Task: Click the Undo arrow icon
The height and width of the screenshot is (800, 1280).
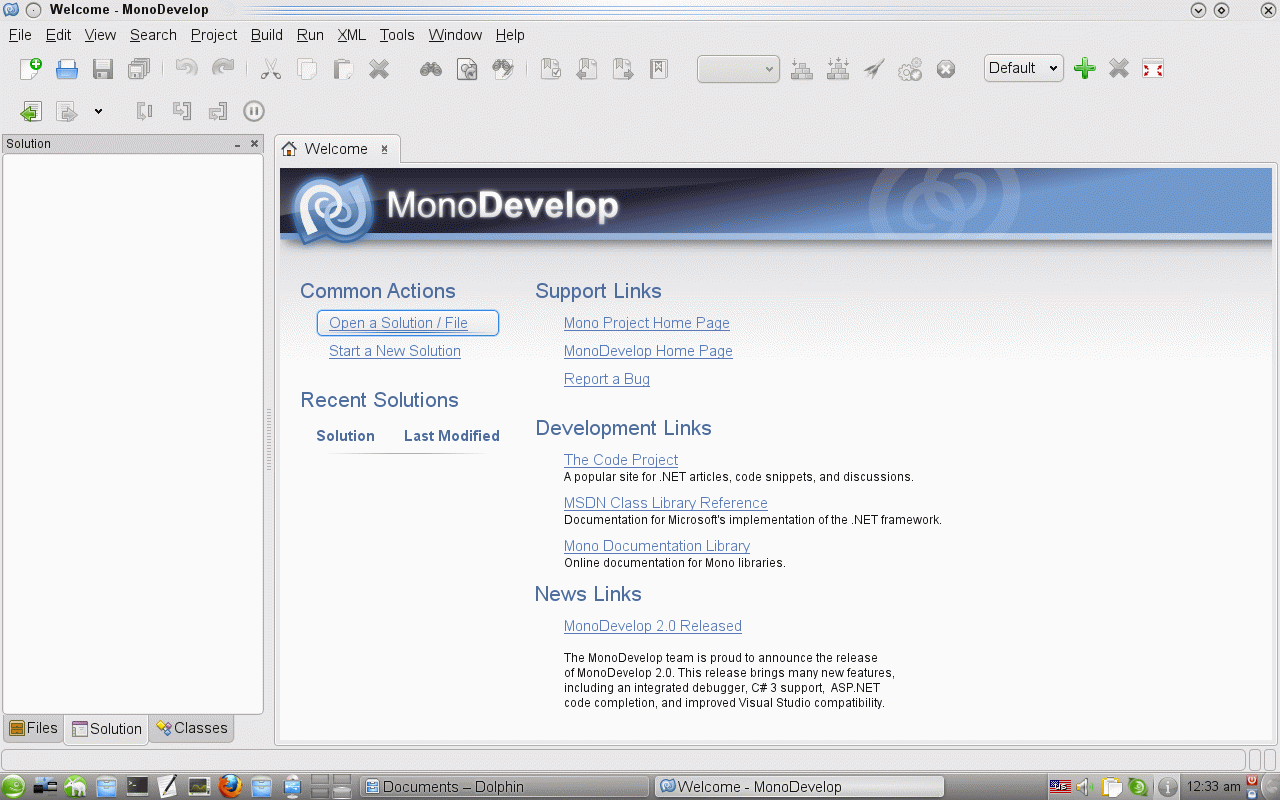Action: [187, 68]
